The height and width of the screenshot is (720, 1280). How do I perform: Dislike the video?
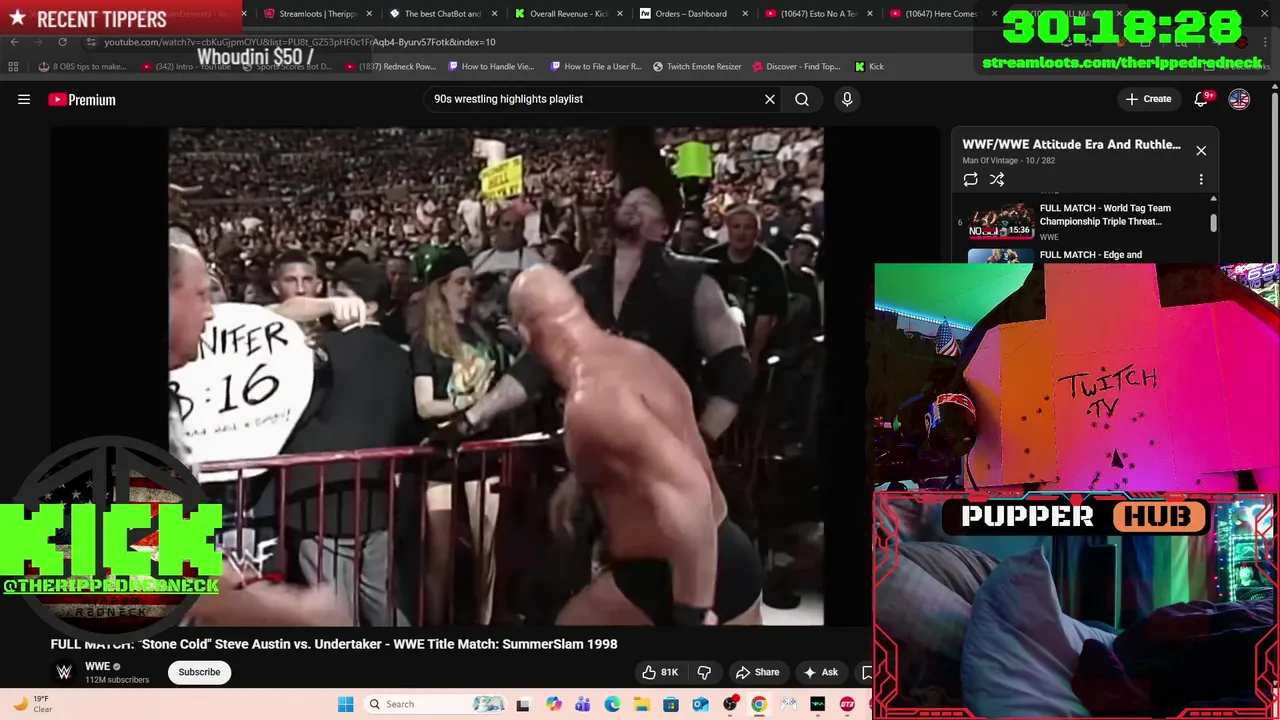tap(704, 672)
